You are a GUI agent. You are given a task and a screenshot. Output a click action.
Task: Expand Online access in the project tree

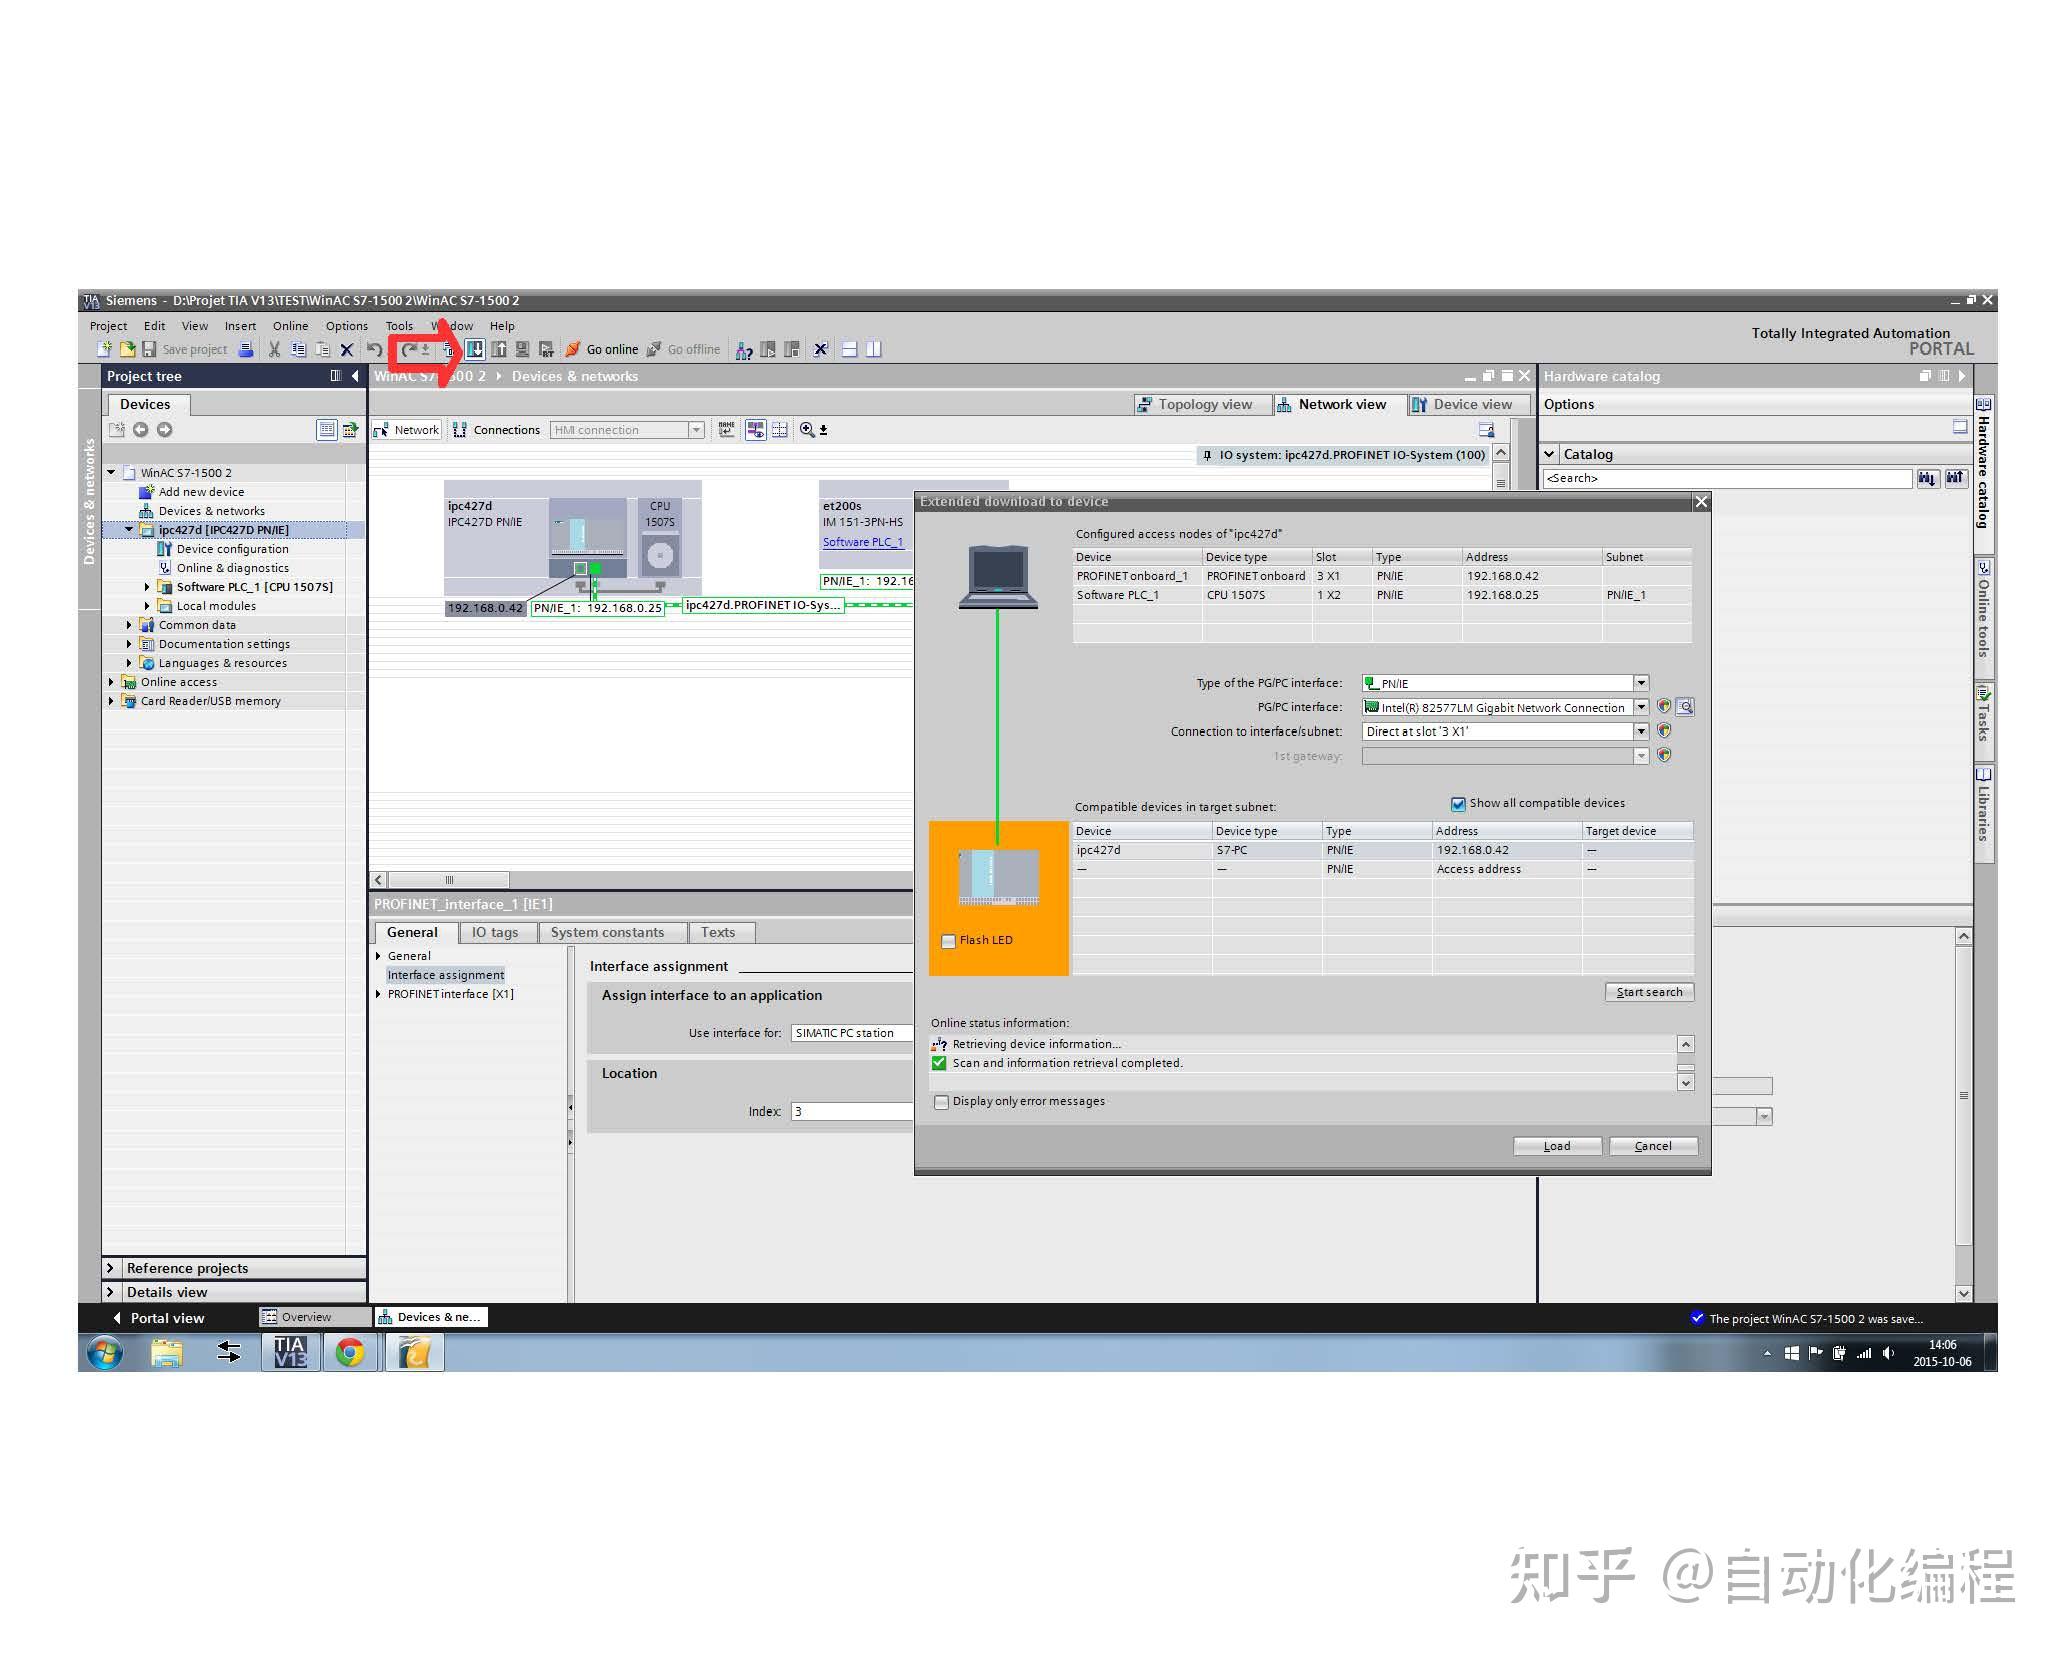[x=110, y=681]
